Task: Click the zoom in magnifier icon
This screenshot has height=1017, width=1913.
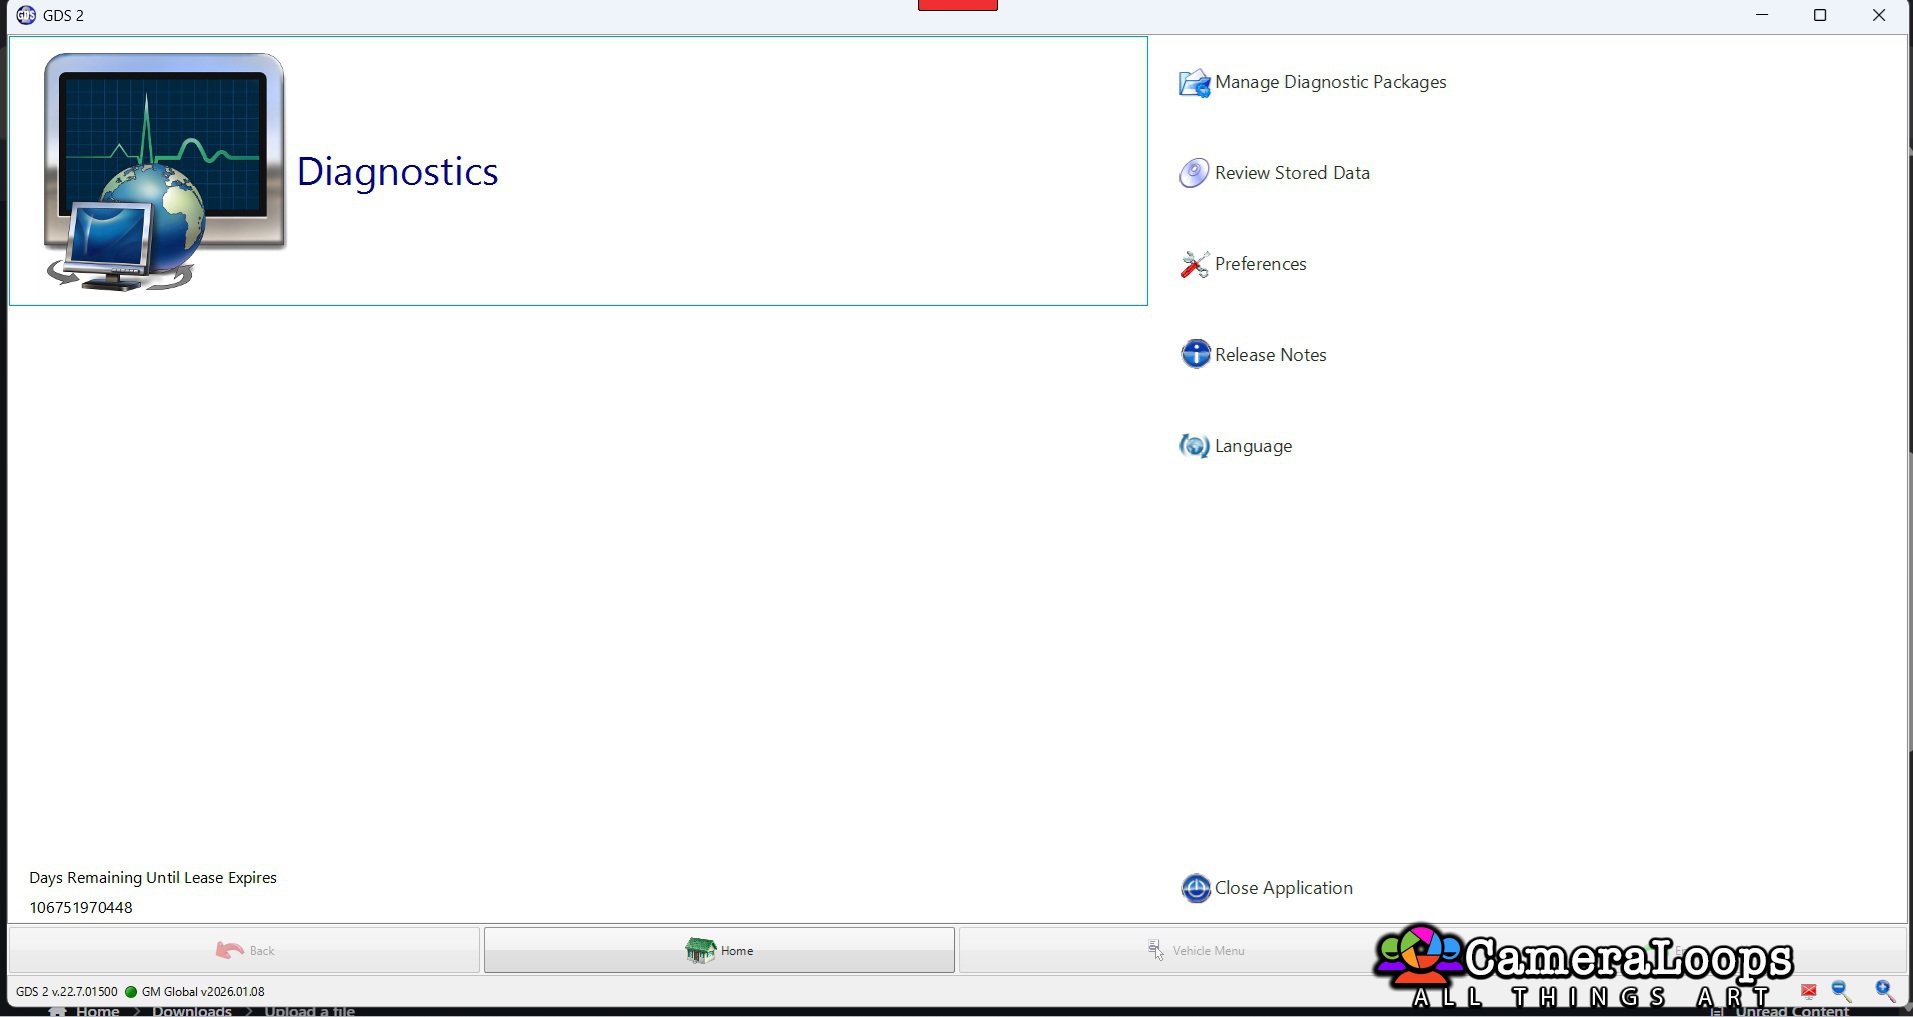Action: click(x=1885, y=991)
